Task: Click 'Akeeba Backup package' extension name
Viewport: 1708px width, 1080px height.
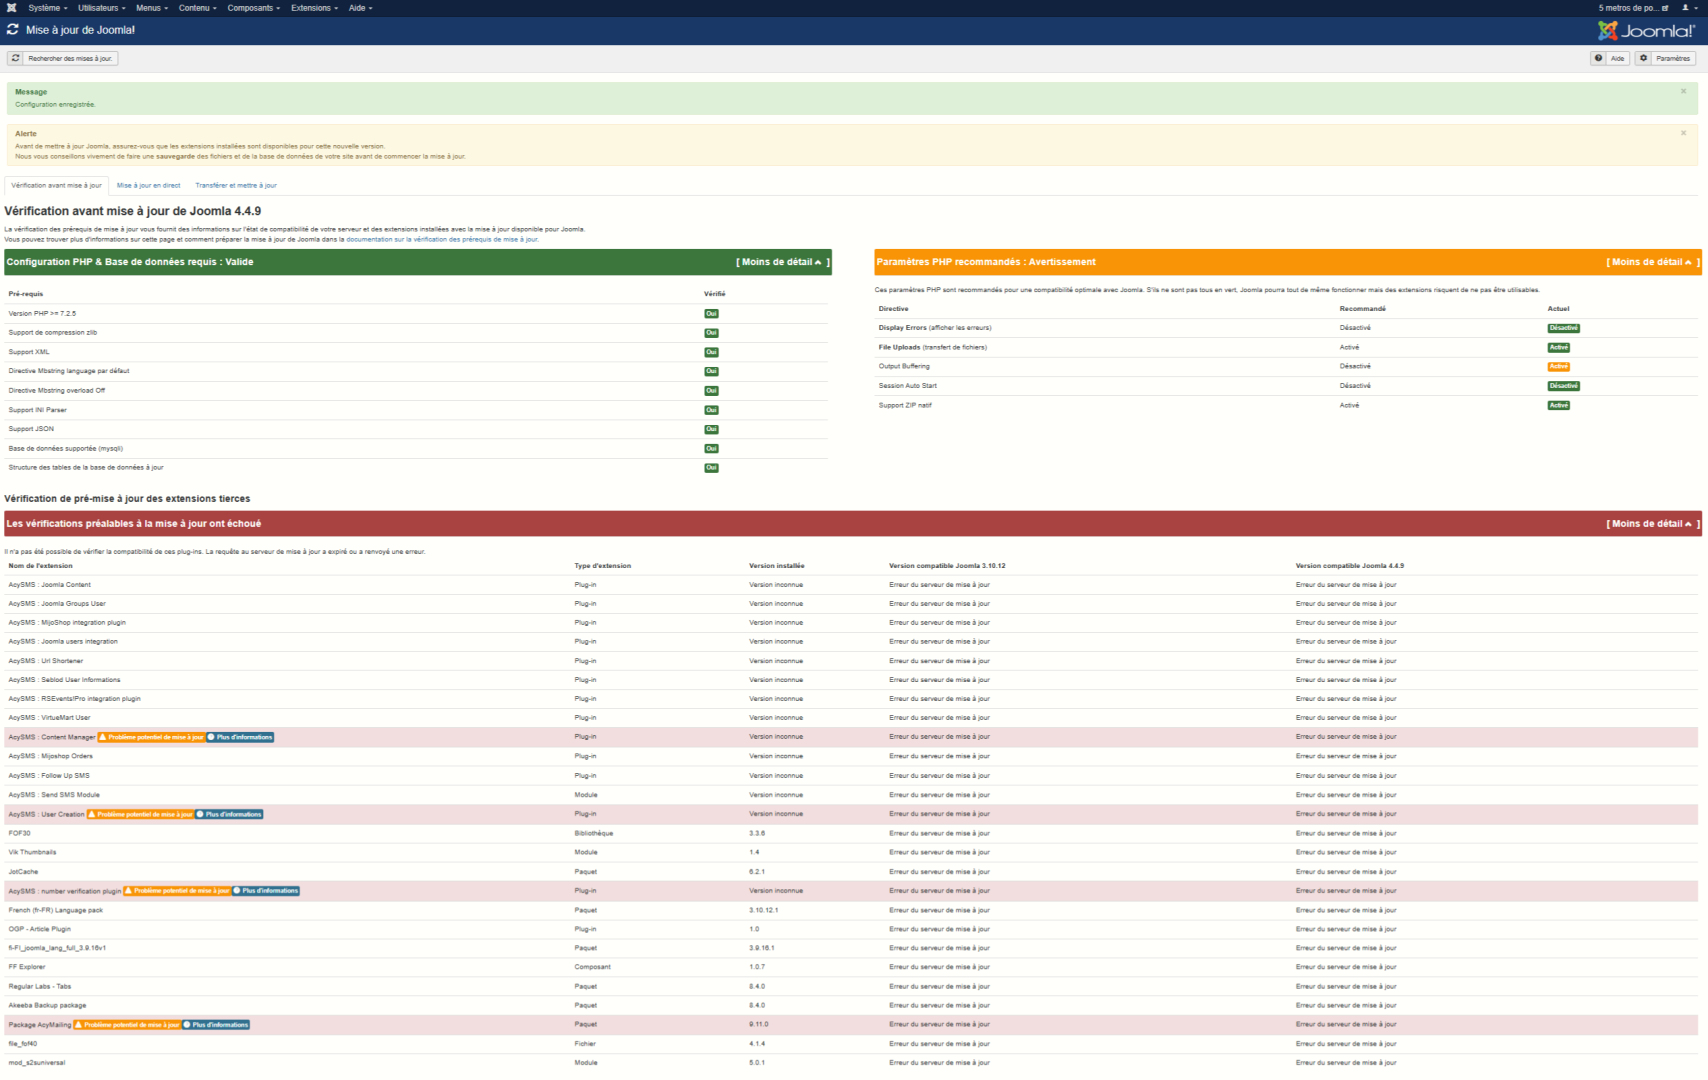Action: [47, 1006]
